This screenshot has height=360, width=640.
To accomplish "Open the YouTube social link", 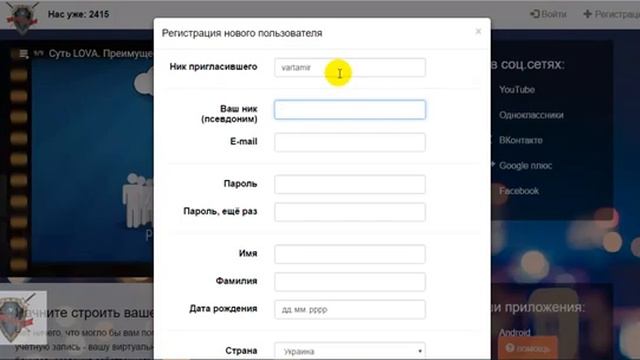I will tap(517, 89).
